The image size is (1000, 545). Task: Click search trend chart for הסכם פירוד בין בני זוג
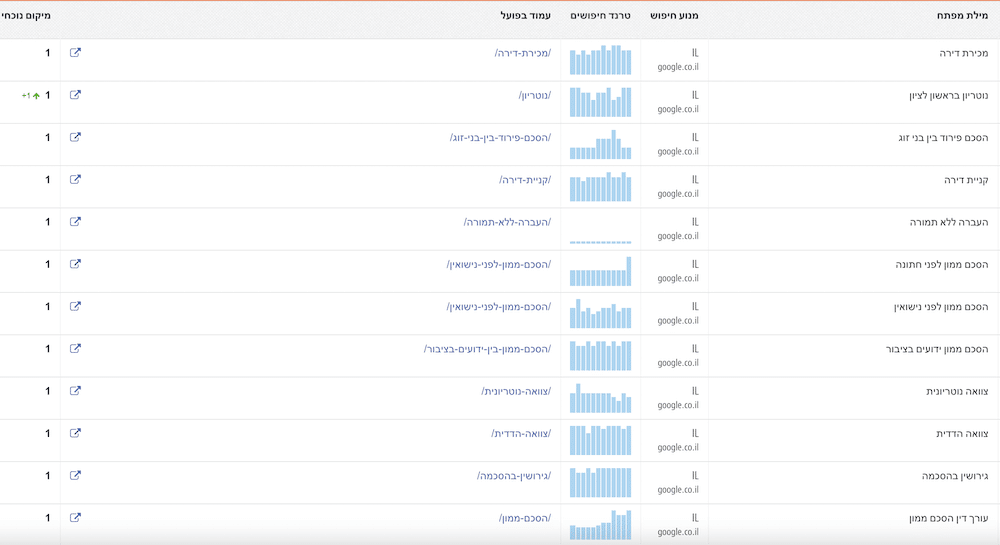coord(600,145)
